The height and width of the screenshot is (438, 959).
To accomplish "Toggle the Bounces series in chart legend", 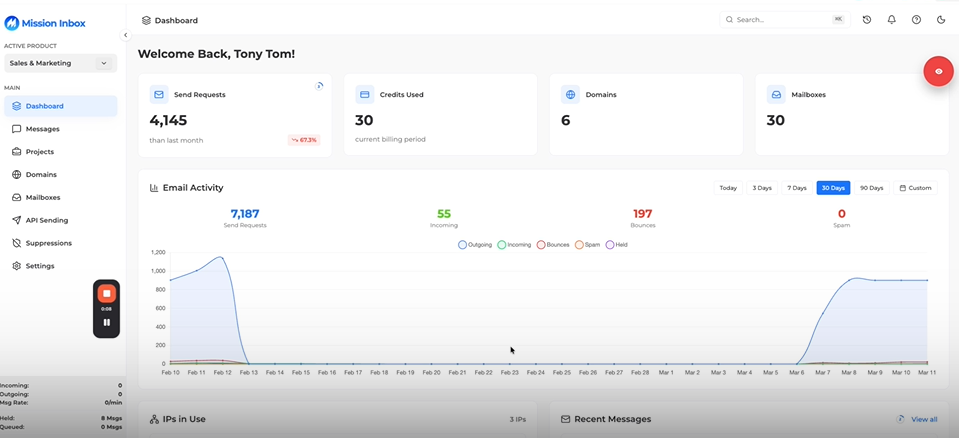I will pos(554,245).
